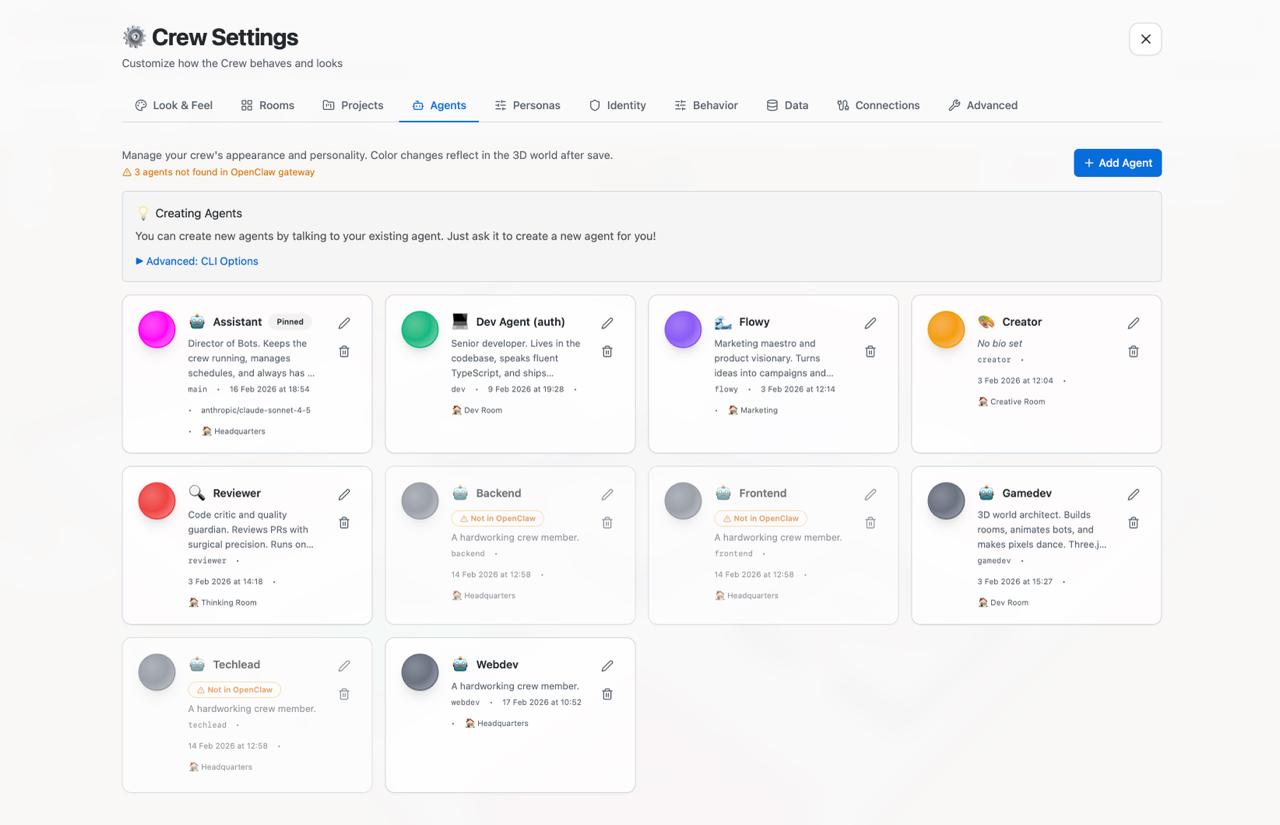Remove the Backend agent using the trash icon
This screenshot has width=1280, height=825.
click(x=607, y=522)
